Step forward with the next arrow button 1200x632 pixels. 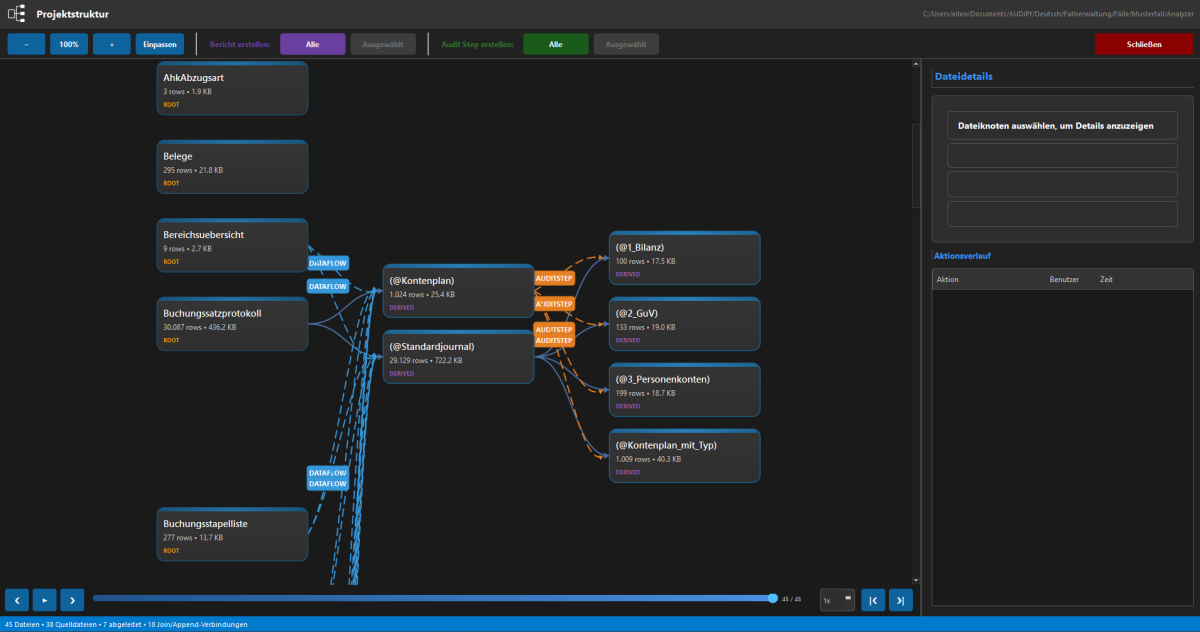[x=72, y=599]
